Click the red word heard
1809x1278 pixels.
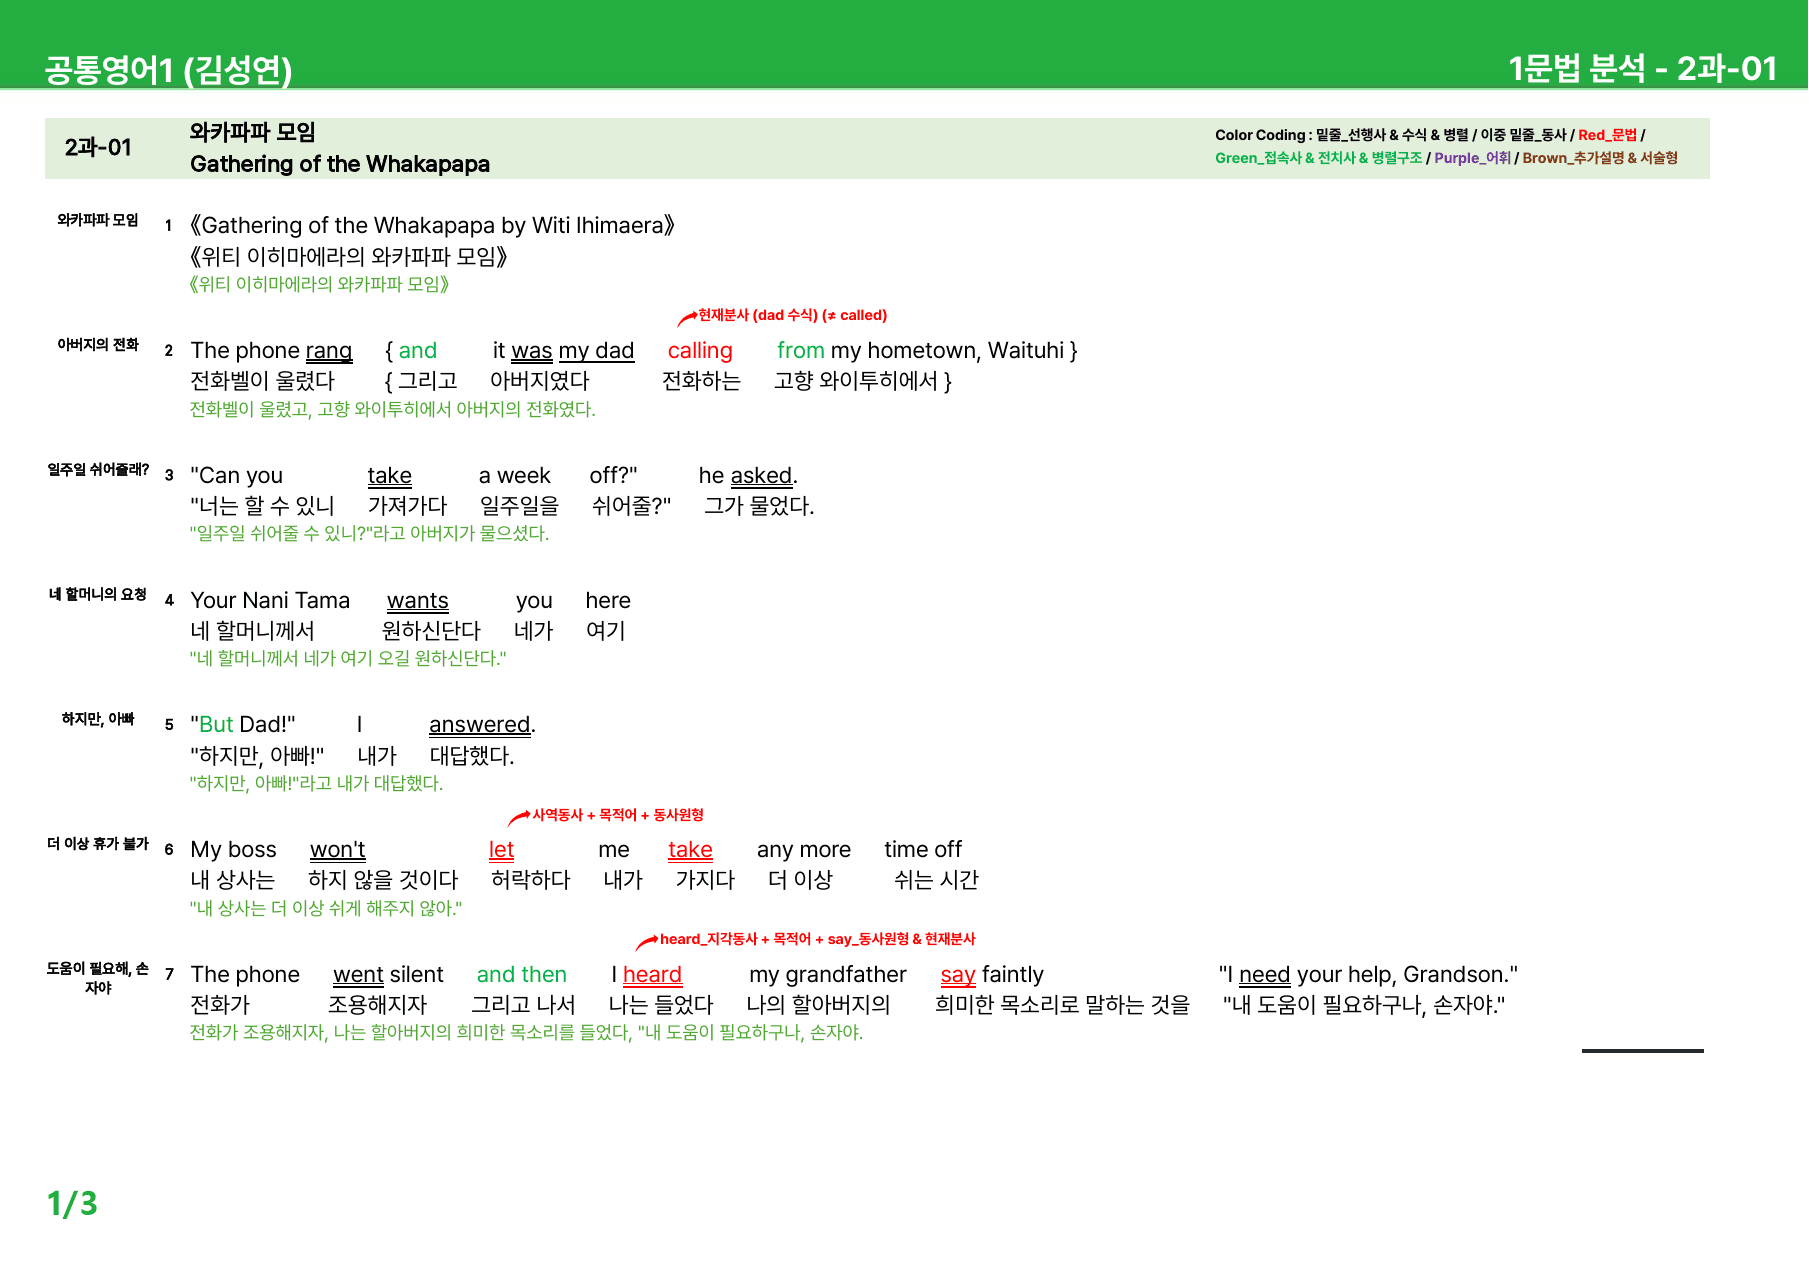pos(652,975)
